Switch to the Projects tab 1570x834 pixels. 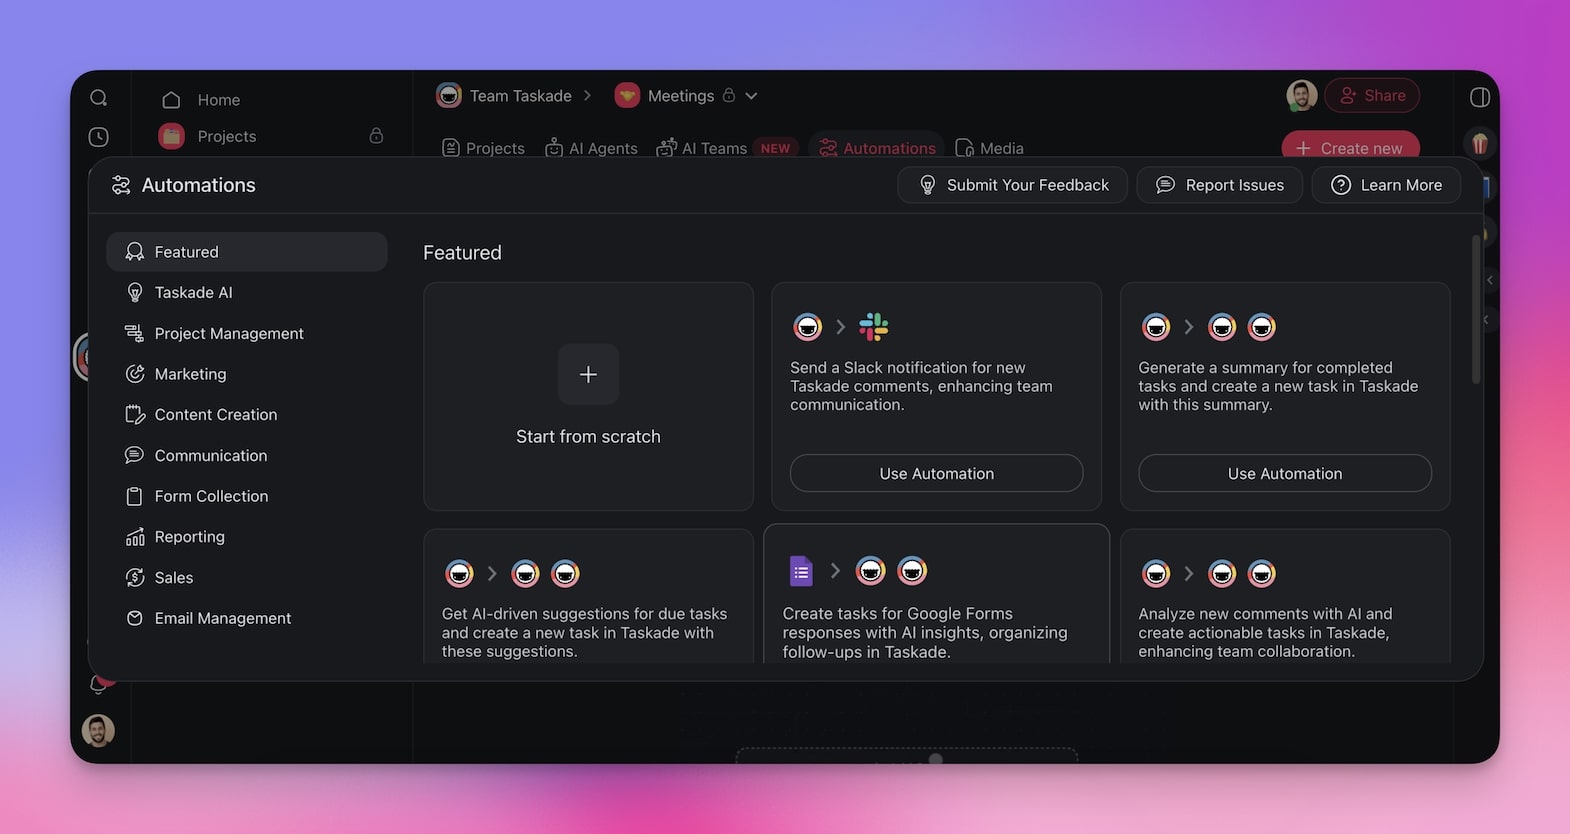click(x=484, y=148)
